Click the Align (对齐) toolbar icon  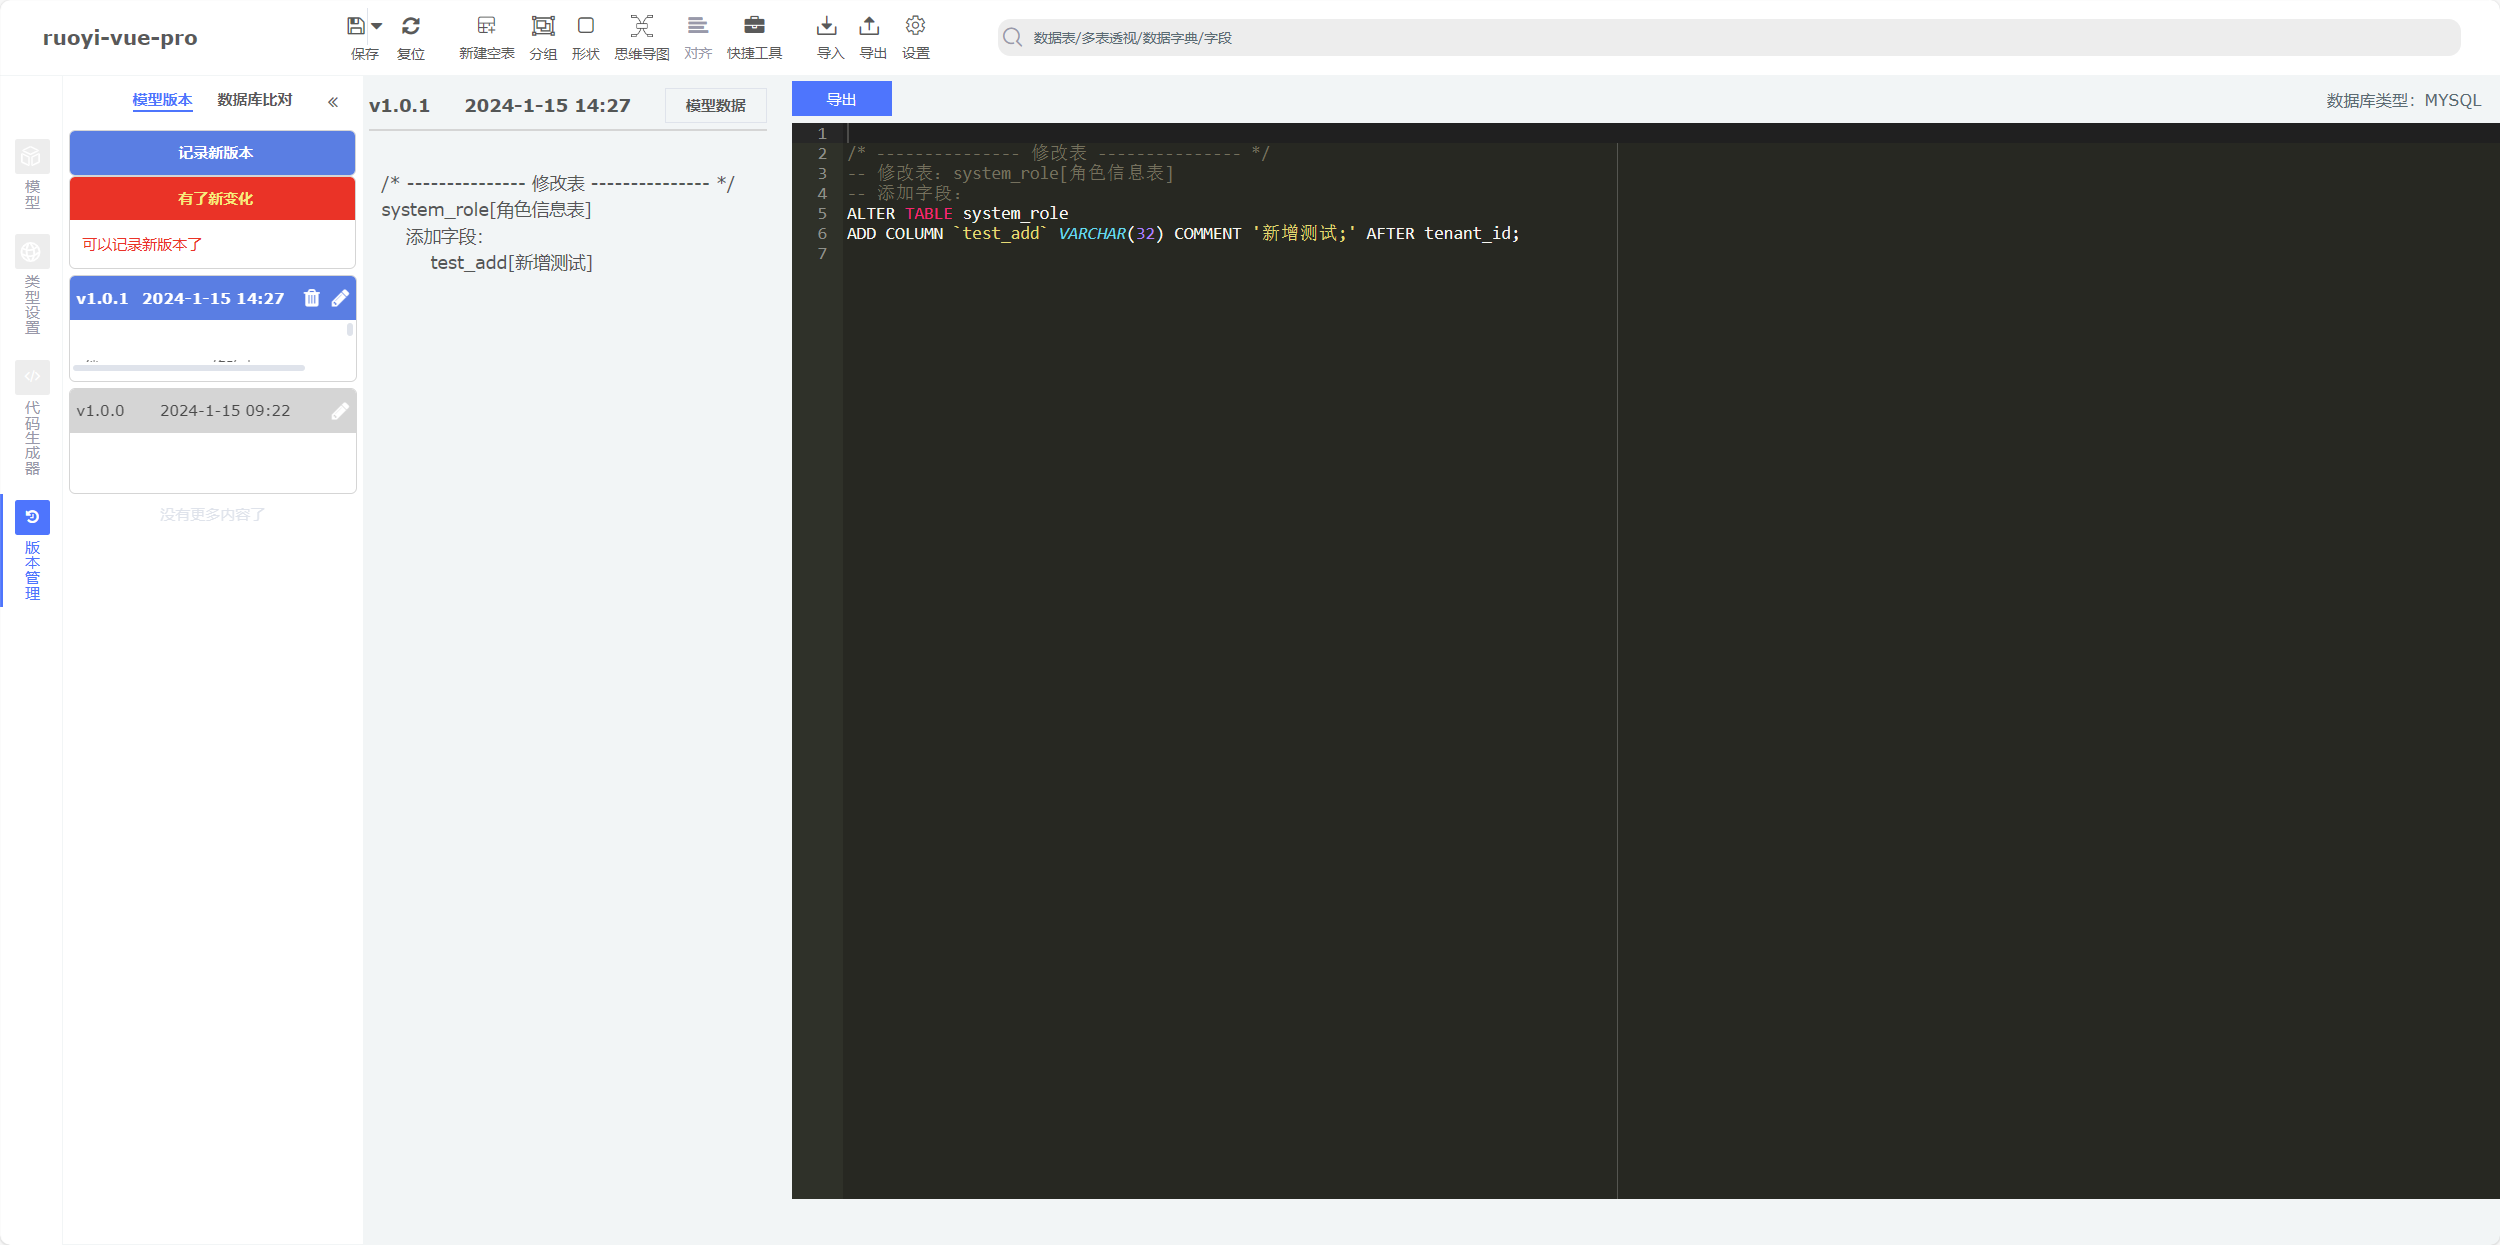tap(698, 26)
